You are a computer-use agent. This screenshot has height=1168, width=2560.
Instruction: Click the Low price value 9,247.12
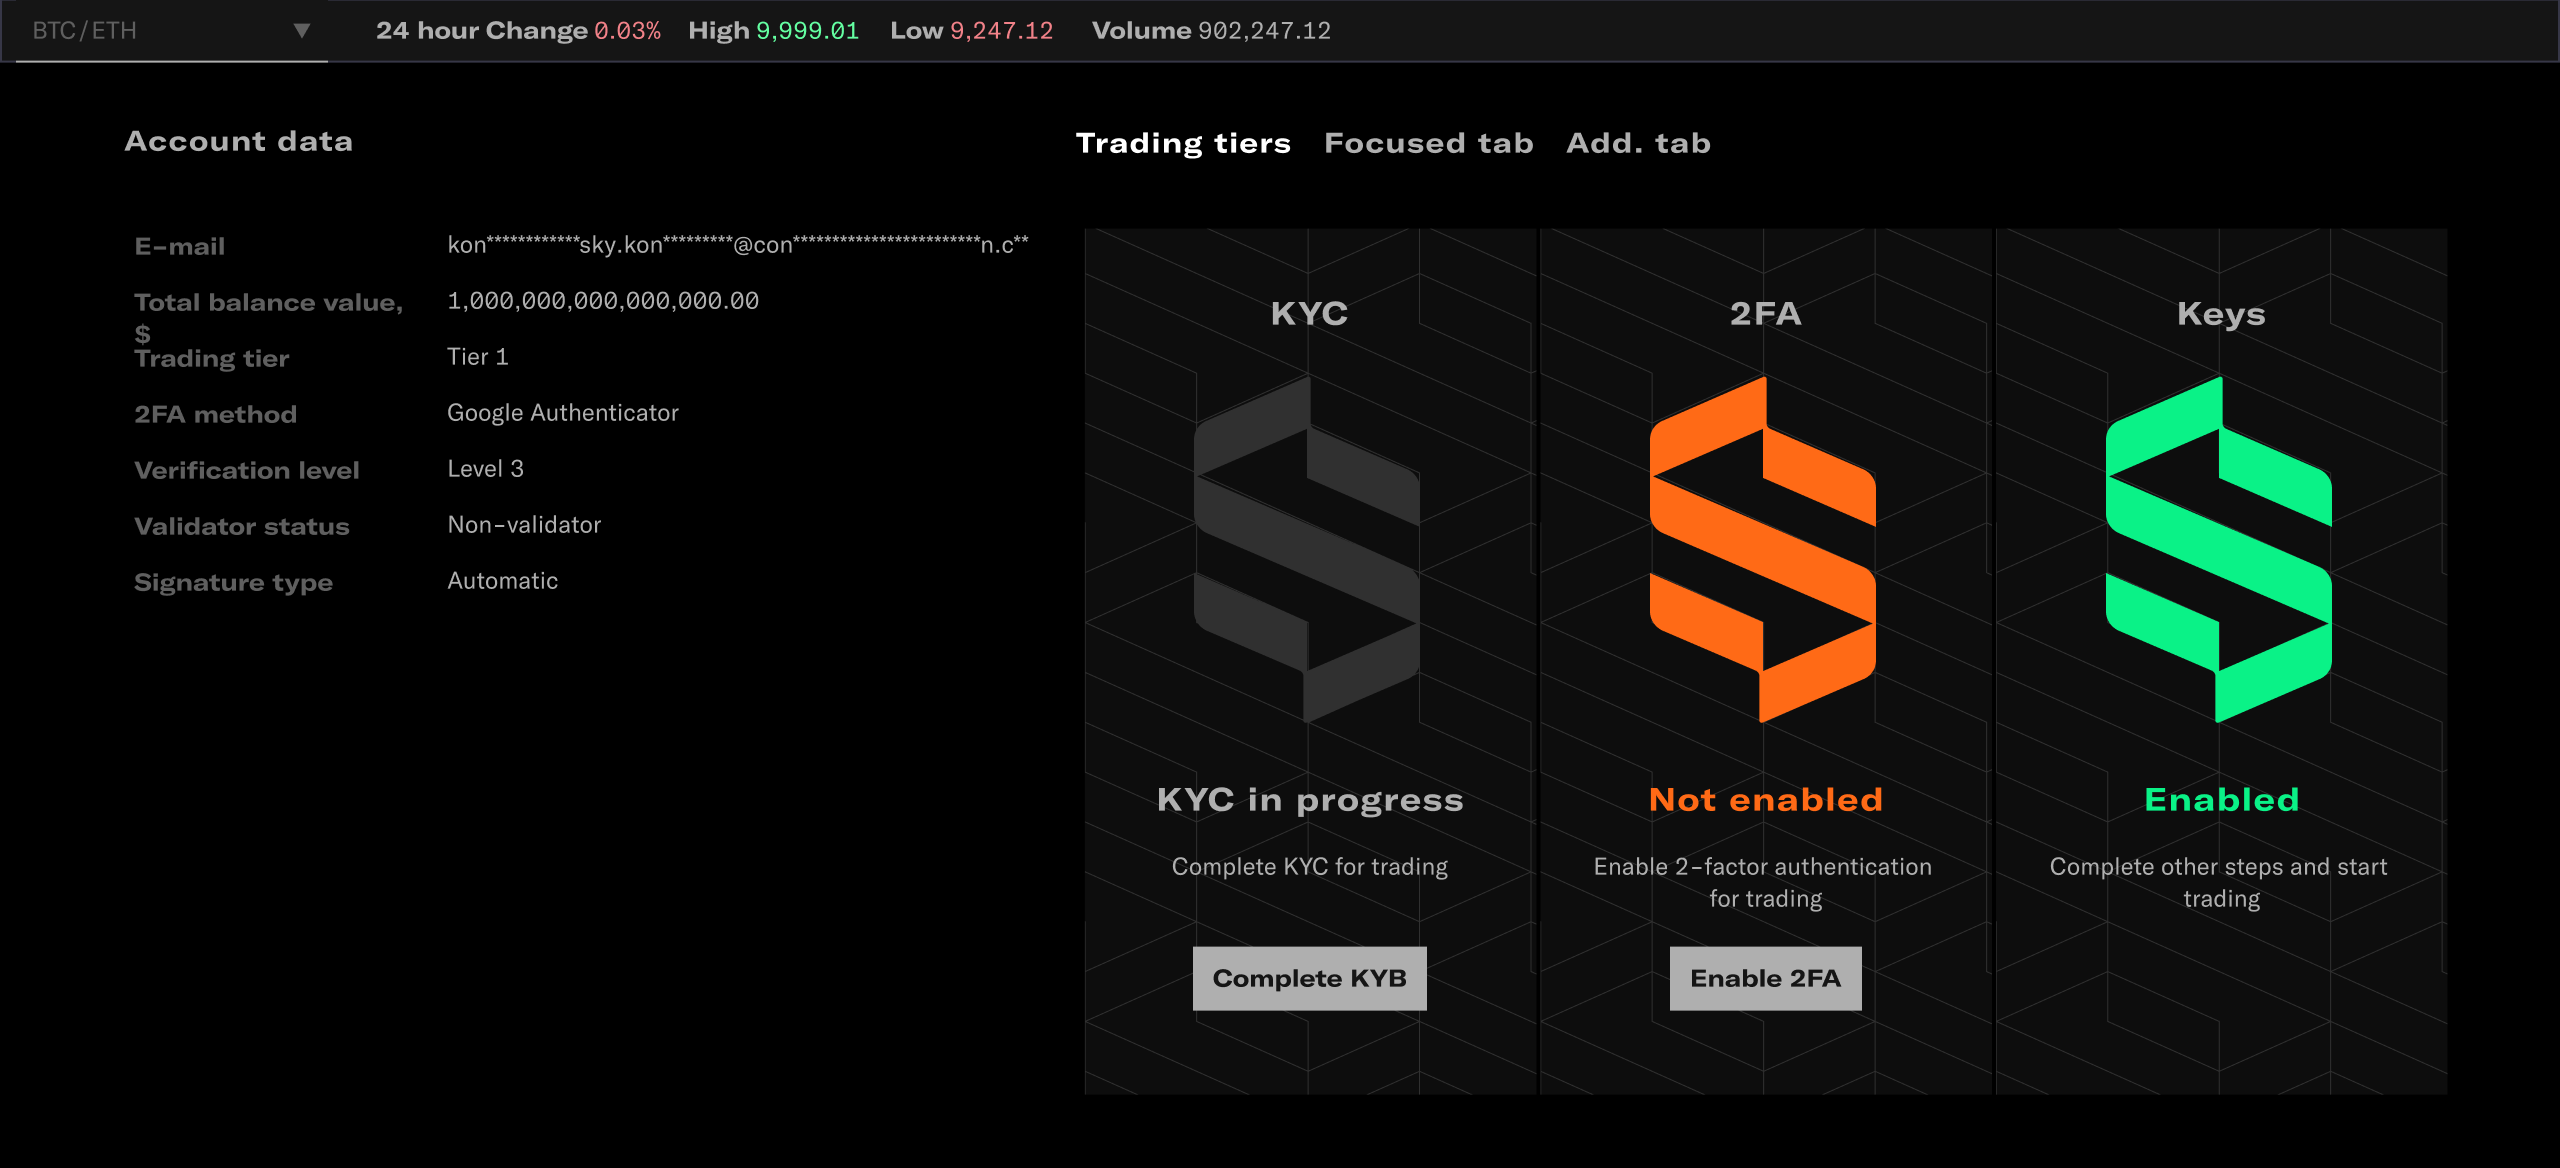point(1001,31)
